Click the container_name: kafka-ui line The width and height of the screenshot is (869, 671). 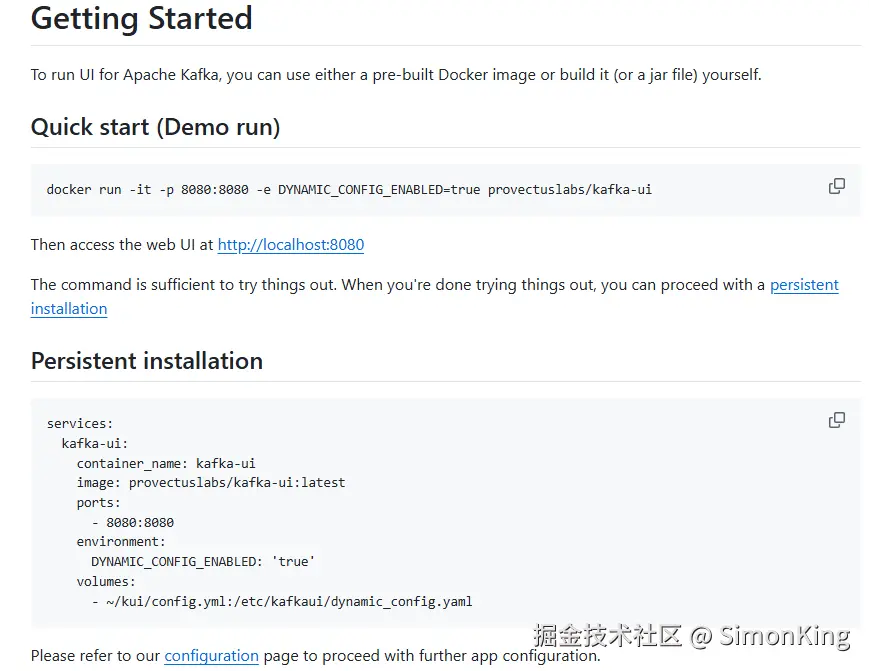[166, 463]
